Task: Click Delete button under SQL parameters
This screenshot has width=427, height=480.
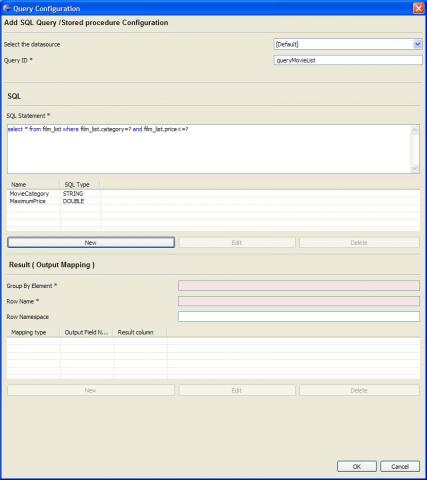Action: [359, 243]
